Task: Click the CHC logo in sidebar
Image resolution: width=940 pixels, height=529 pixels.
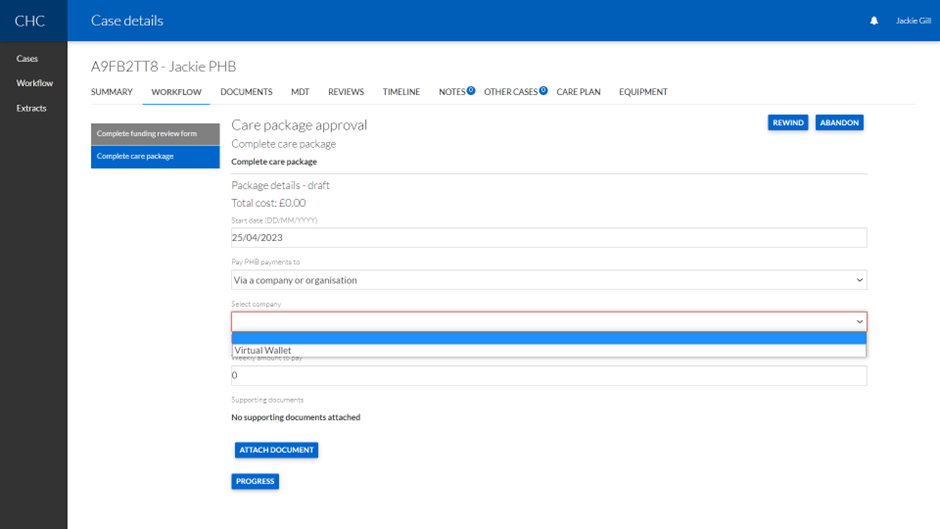Action: pyautogui.click(x=30, y=21)
